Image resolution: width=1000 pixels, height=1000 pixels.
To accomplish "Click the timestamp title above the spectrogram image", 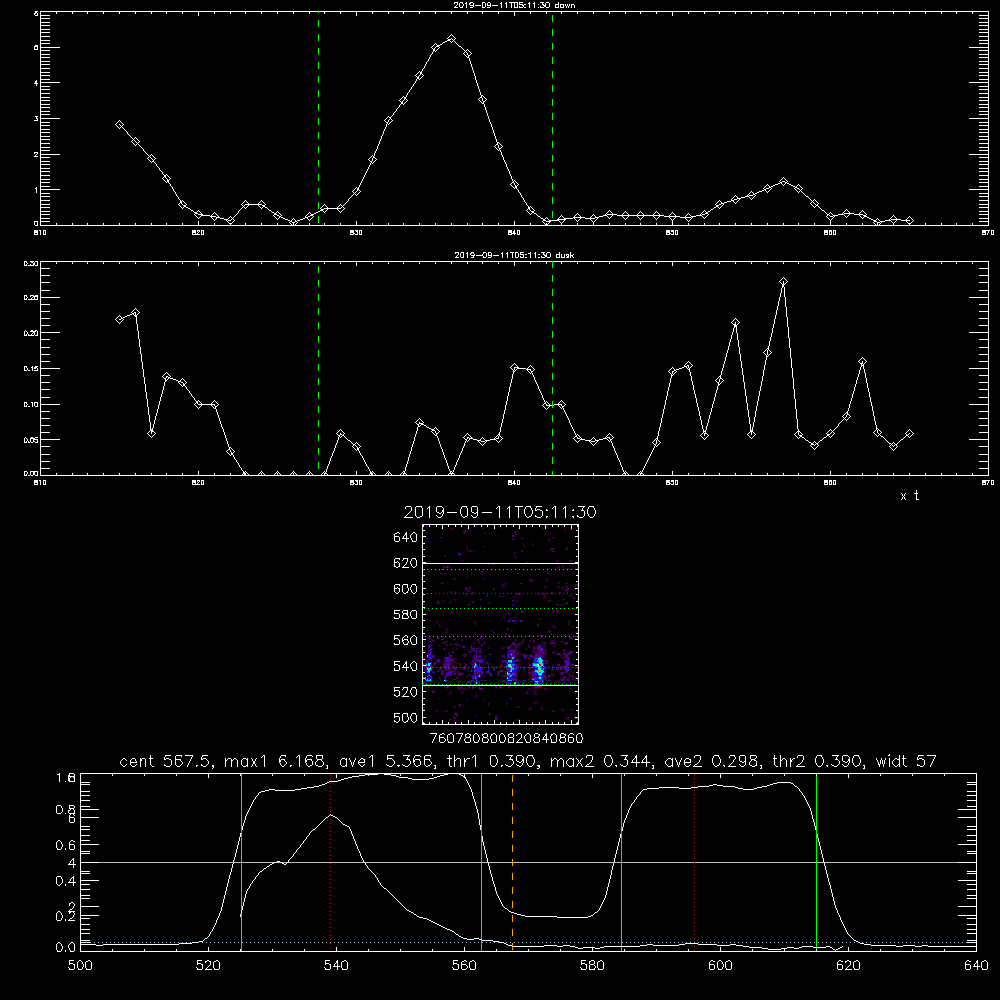I will (x=500, y=512).
